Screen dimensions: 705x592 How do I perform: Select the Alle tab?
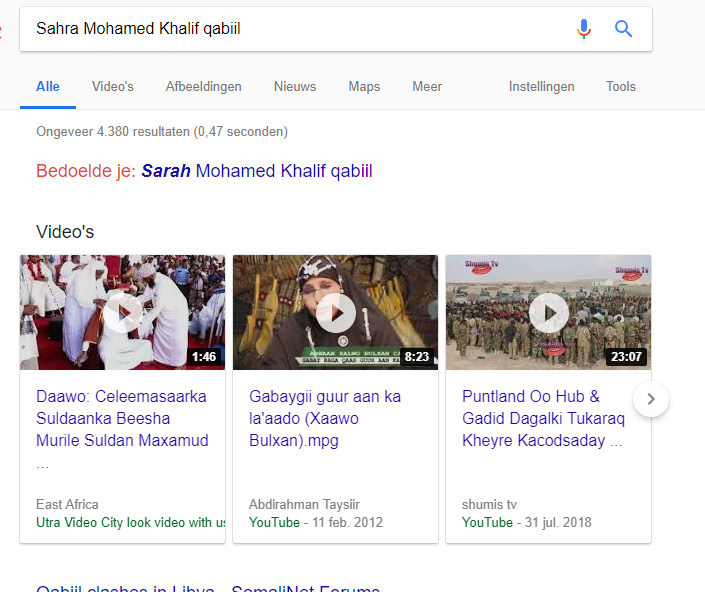[x=48, y=86]
